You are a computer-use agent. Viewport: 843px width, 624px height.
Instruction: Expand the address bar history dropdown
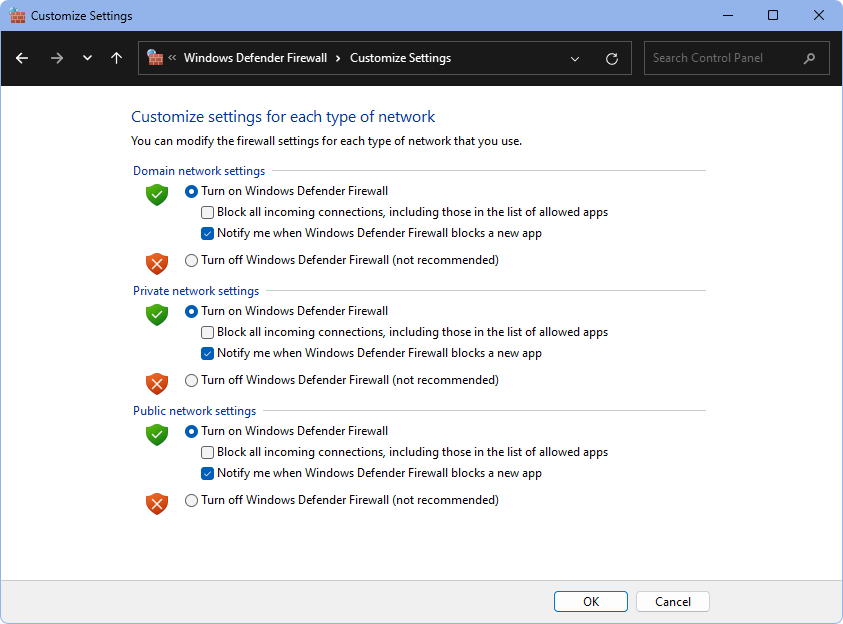(x=575, y=59)
